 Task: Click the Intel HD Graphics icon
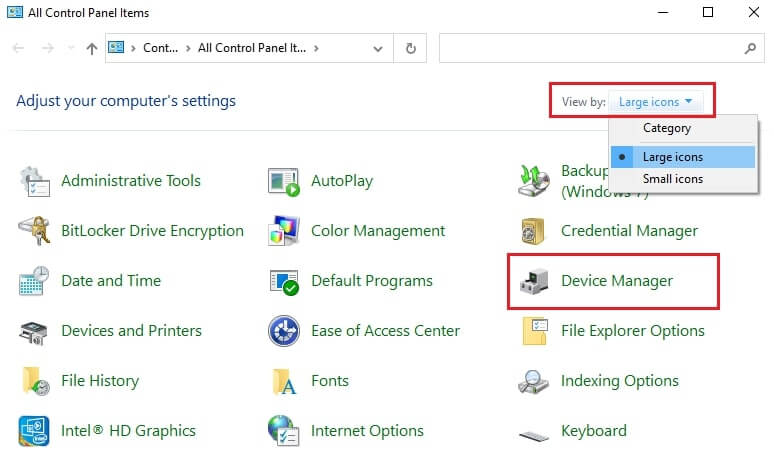click(x=34, y=431)
